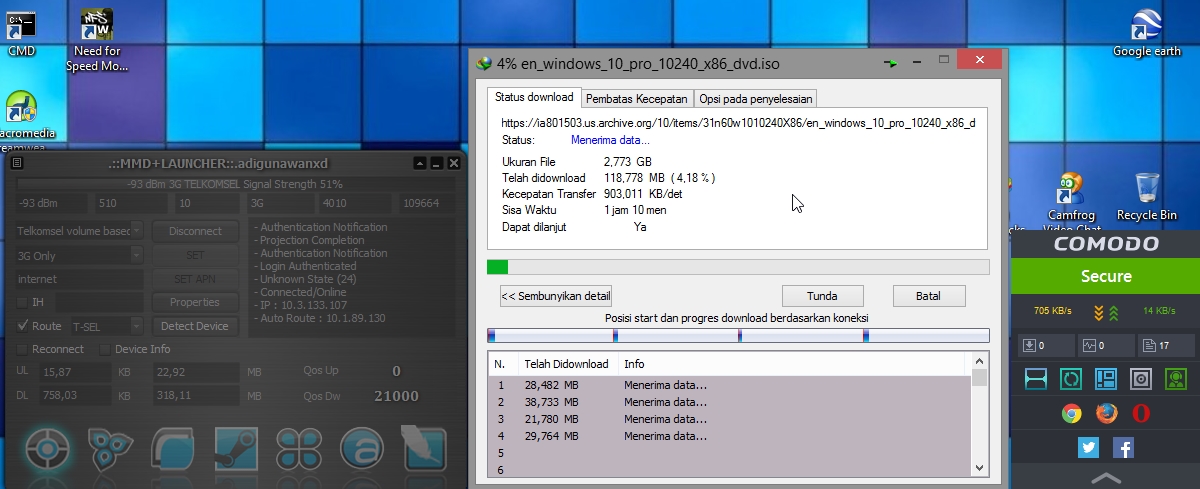Pause download with Tunda button

pyautogui.click(x=822, y=296)
